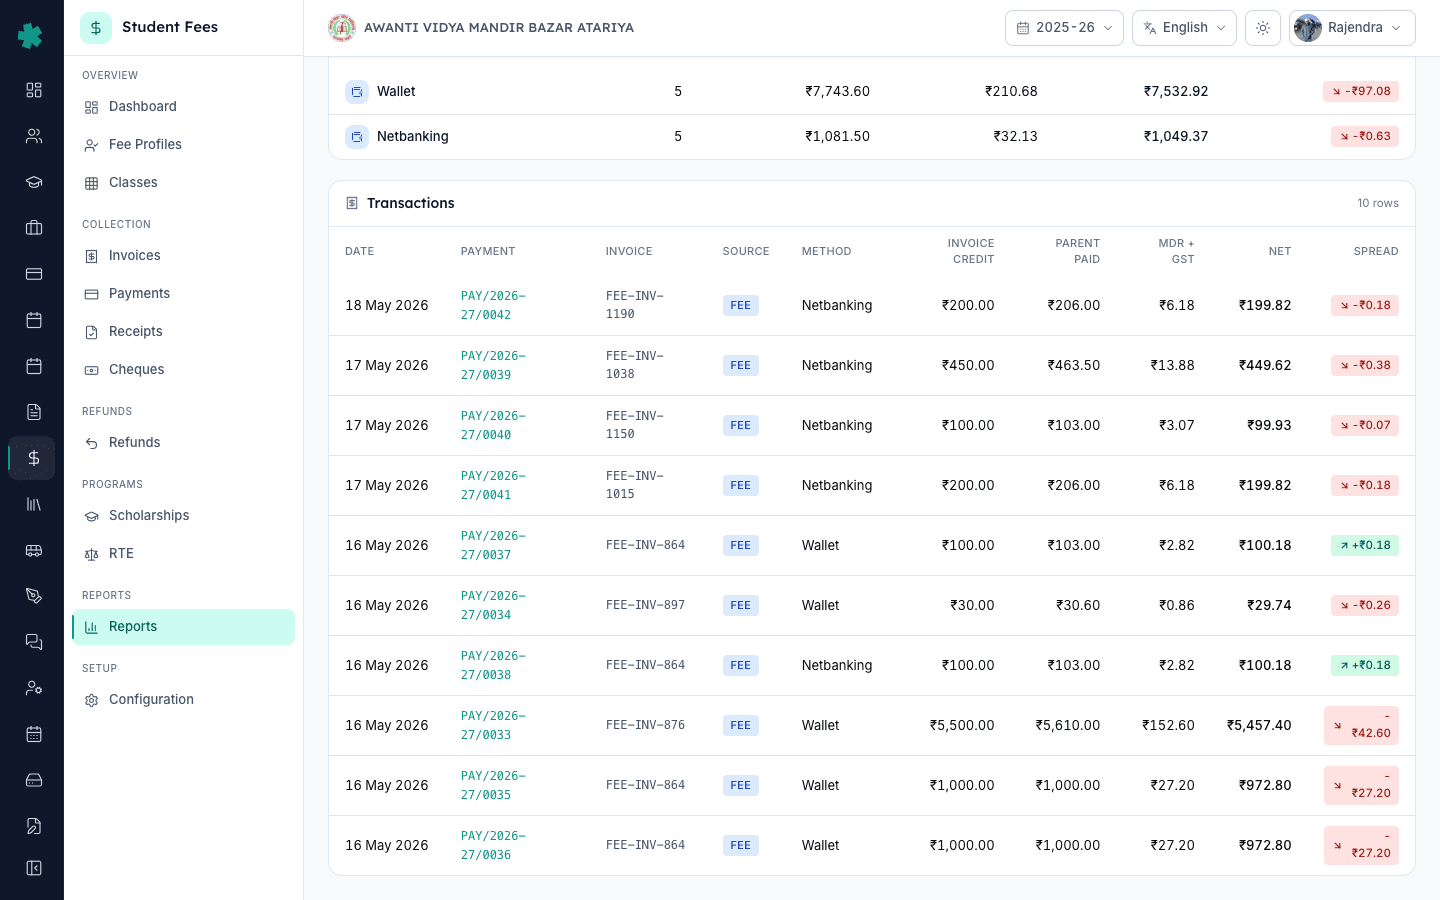The width and height of the screenshot is (1440, 900).
Task: Open payment link PAY/2026-27/0035
Action: 493,785
